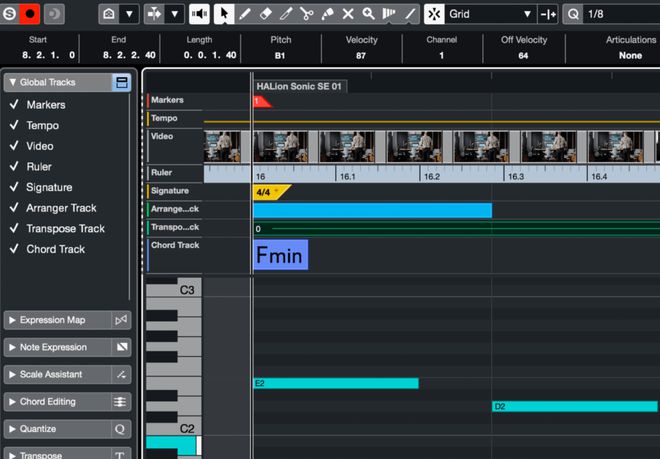Screen dimensions: 660x459
Task: Select the Draw pencil tool
Action: click(x=245, y=14)
